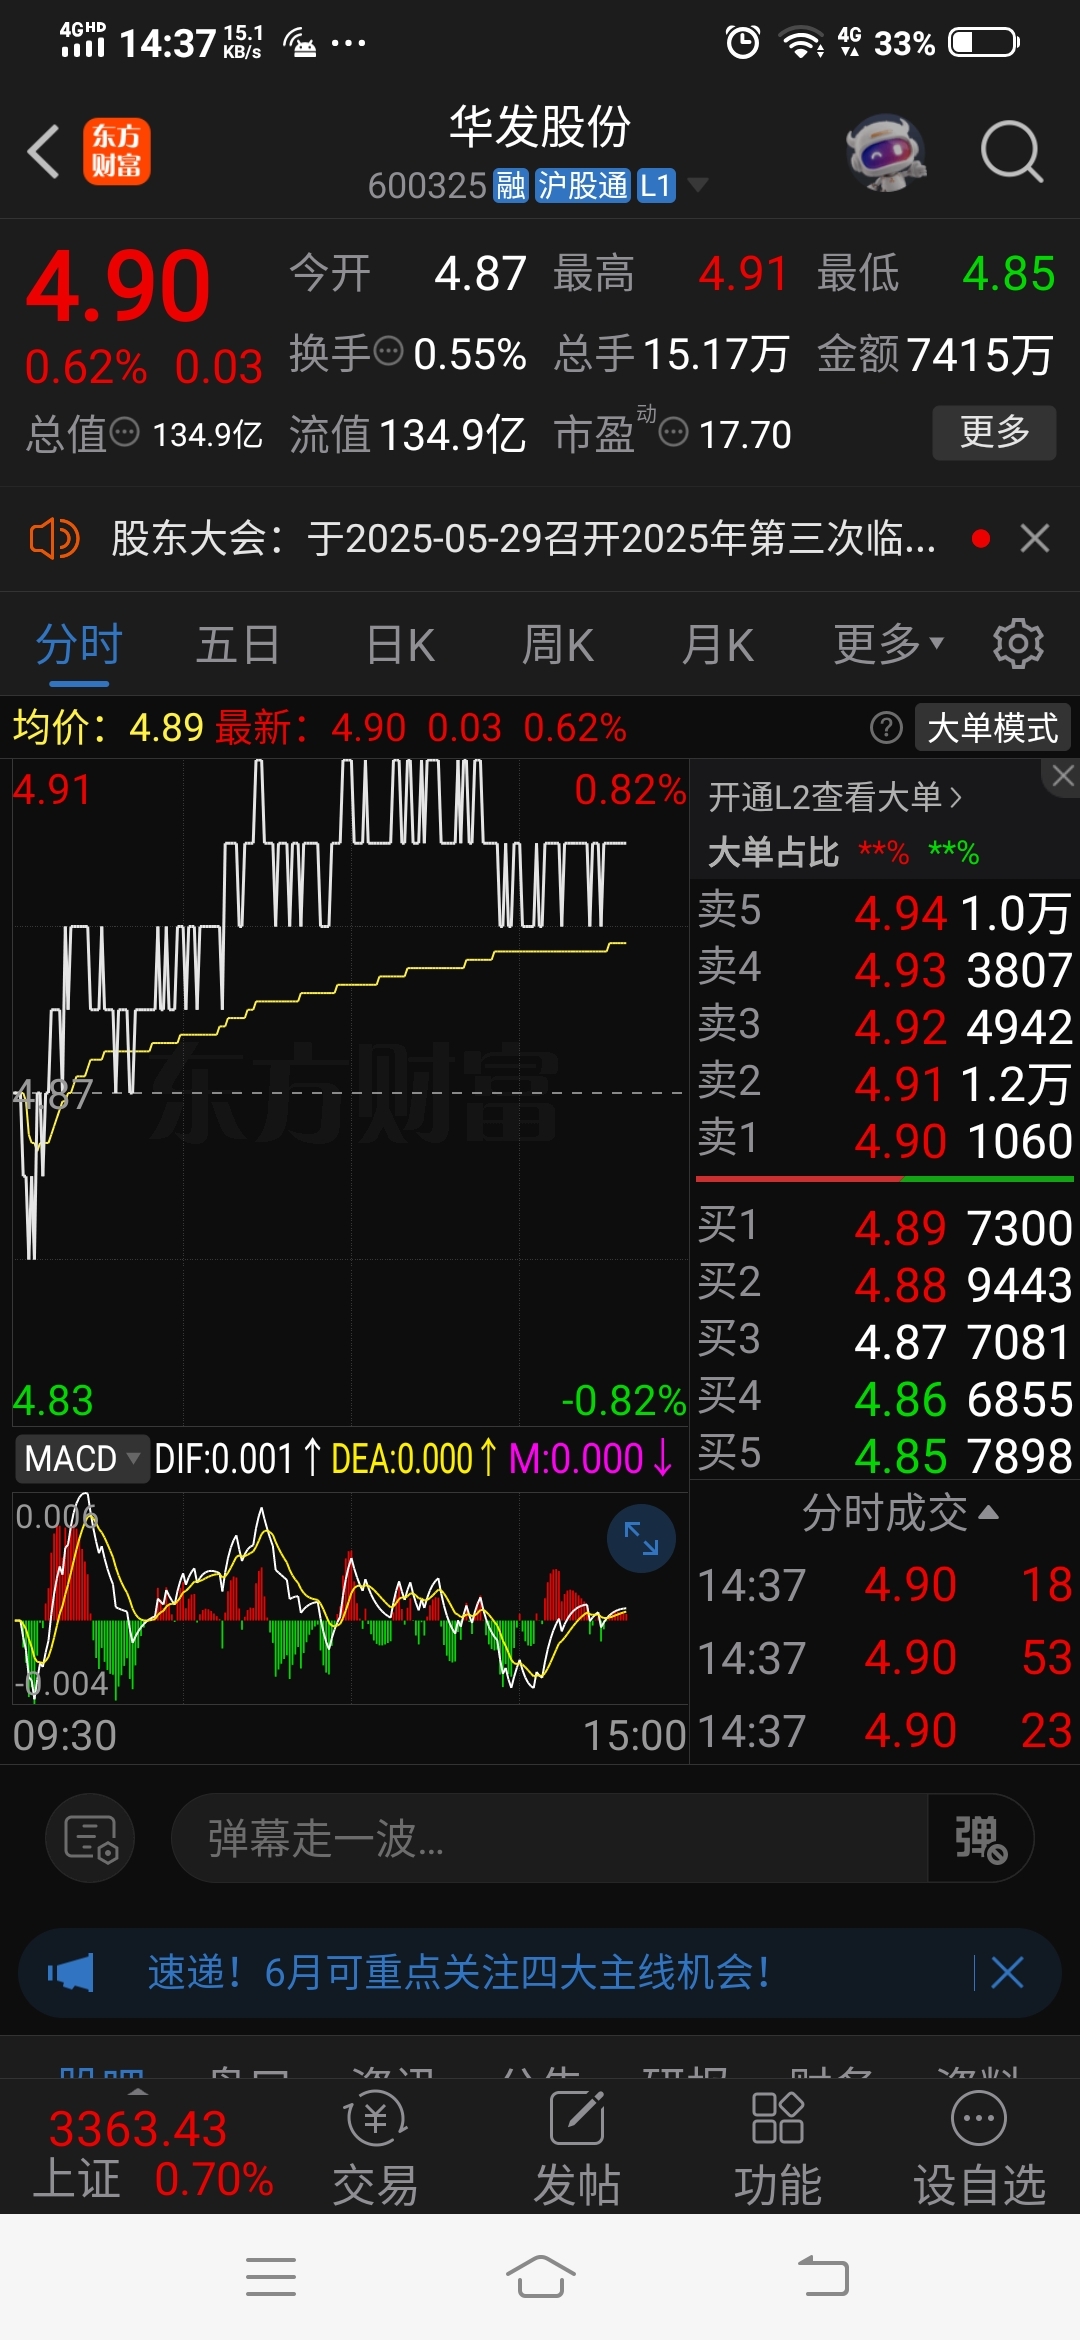
Task: Tap the 弹幕走一波 input field
Action: [x=550, y=1838]
